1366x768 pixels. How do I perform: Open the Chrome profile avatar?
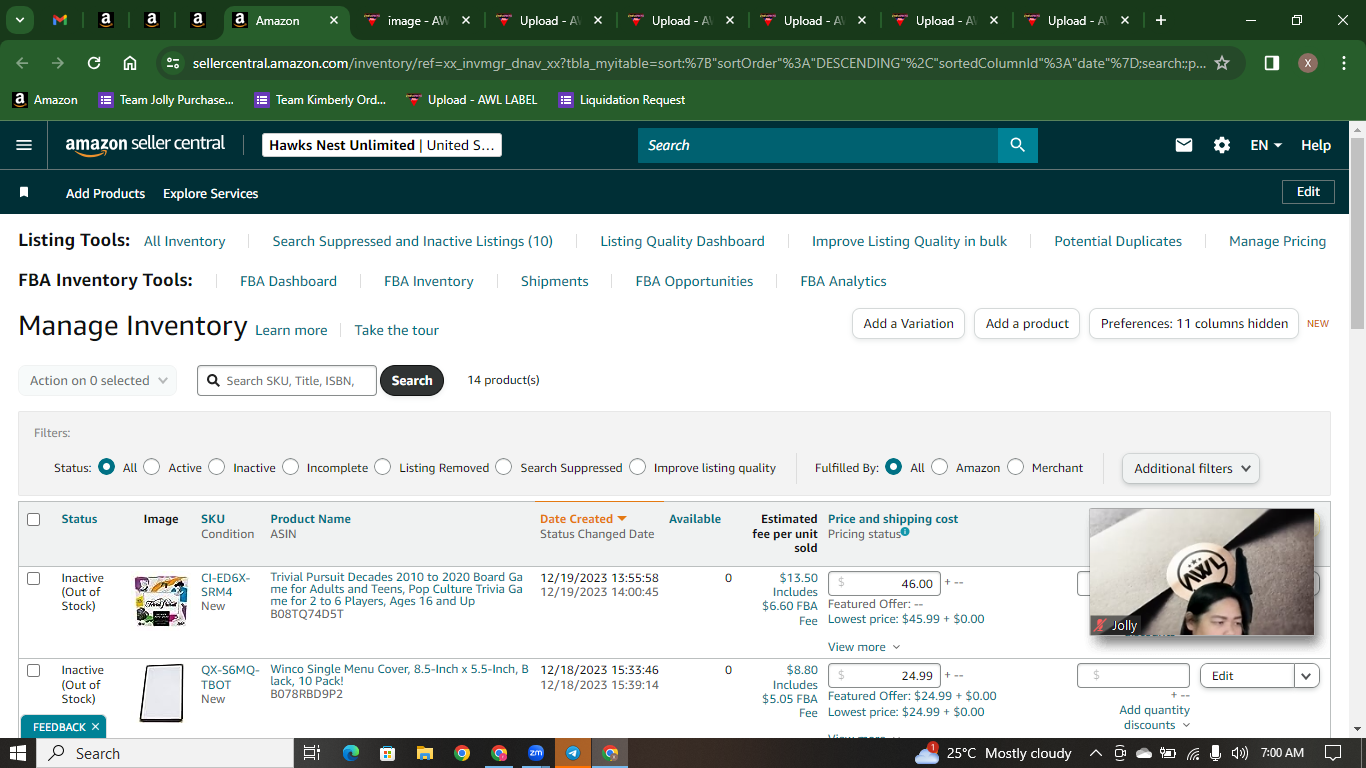(1308, 63)
